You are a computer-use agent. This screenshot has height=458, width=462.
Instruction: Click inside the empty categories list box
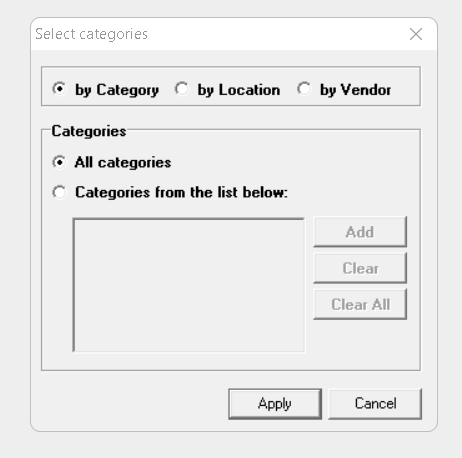coord(189,285)
